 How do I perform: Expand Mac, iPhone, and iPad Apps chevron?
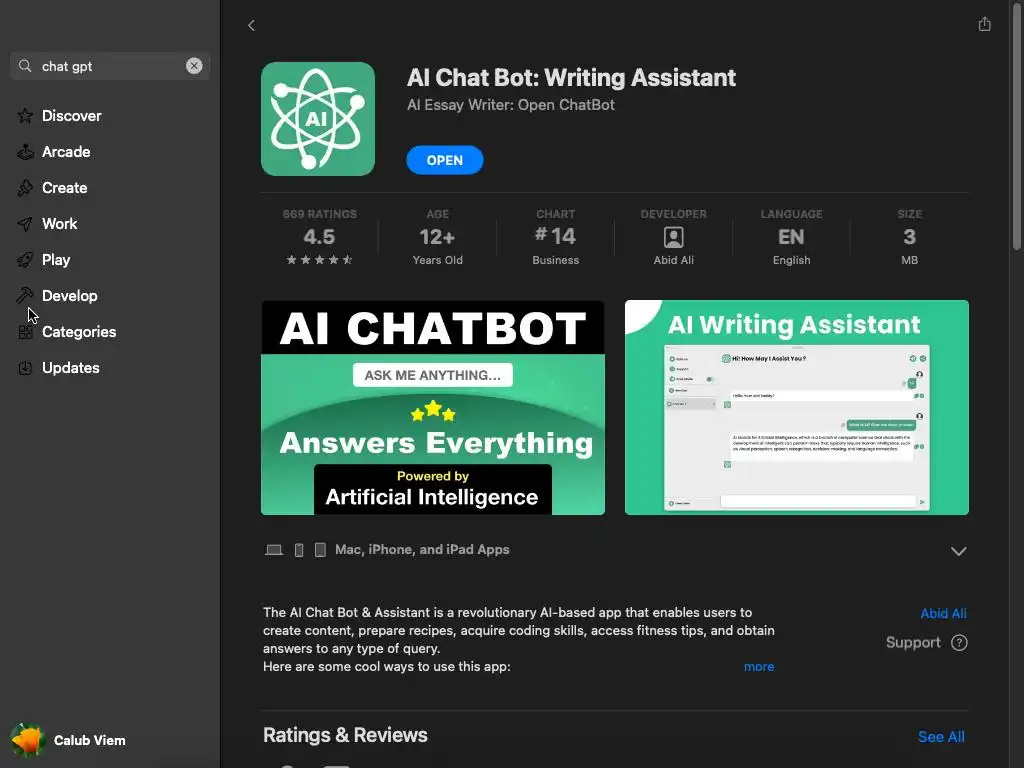[958, 551]
